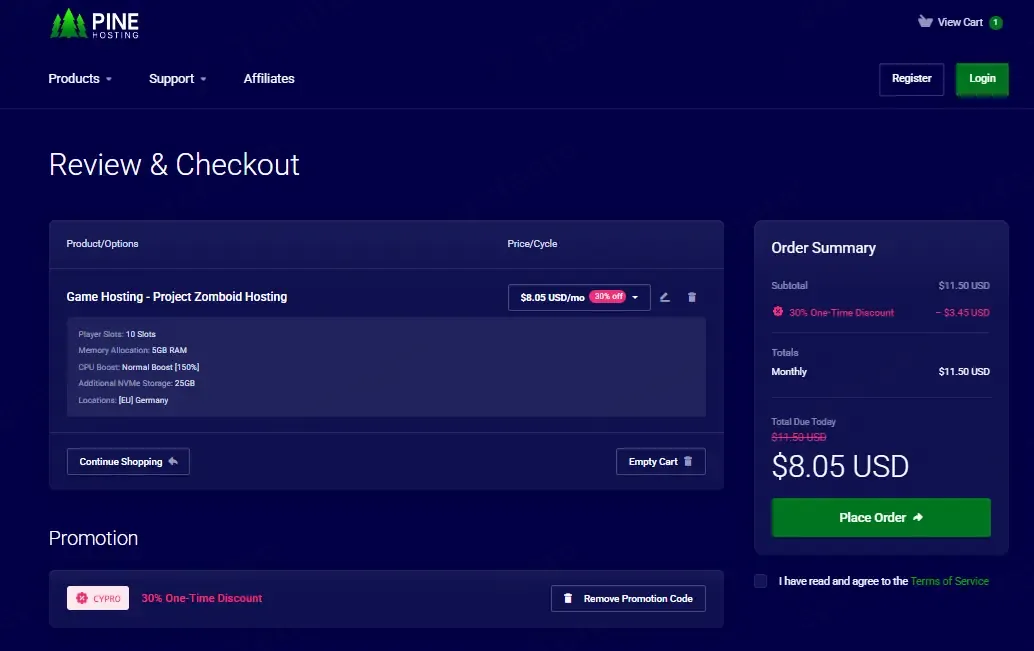Open the billing cycle price dropdown
This screenshot has width=1034, height=651.
pyautogui.click(x=579, y=297)
